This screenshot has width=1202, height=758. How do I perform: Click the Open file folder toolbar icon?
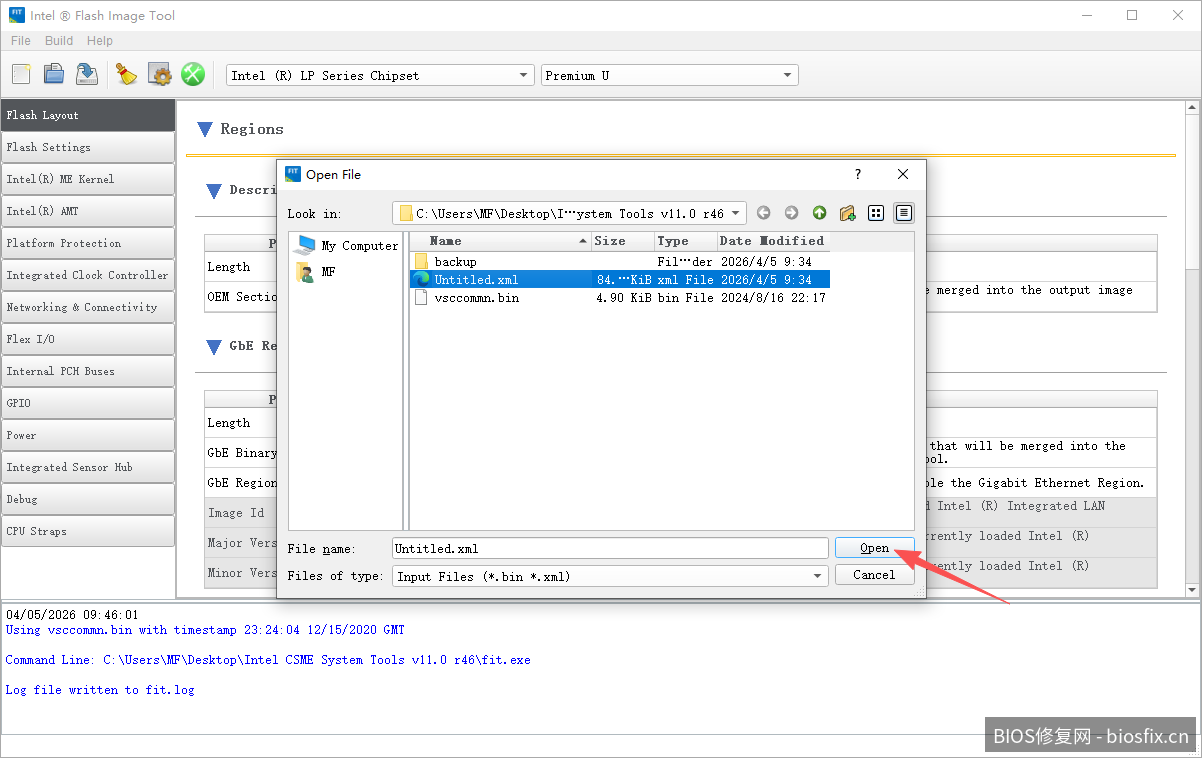click(x=54, y=74)
